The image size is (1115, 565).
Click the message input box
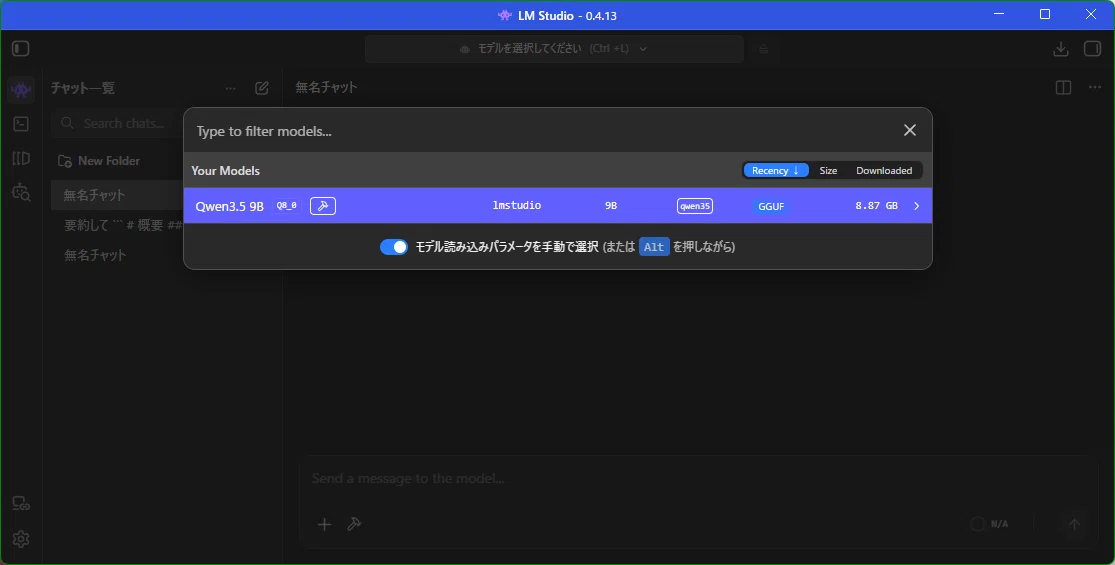[698, 479]
